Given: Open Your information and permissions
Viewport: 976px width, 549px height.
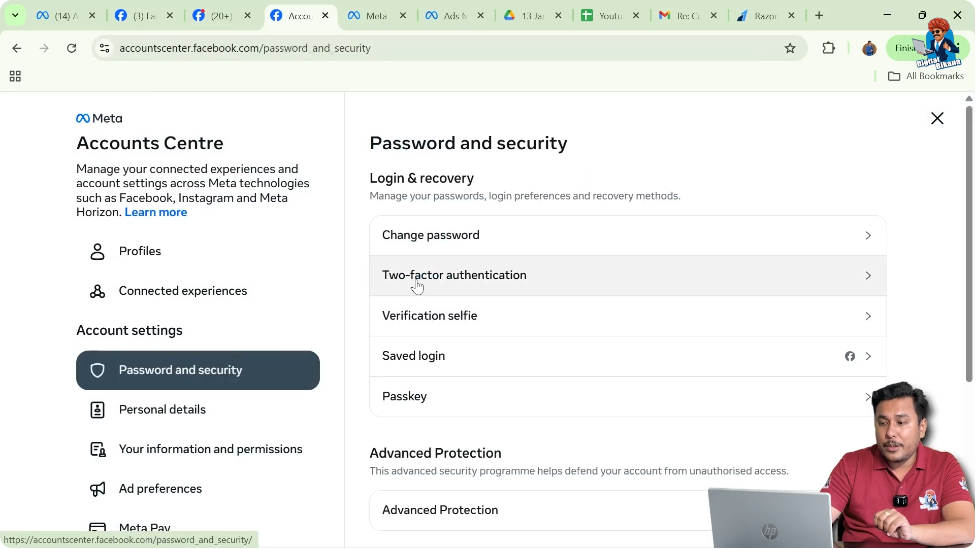Looking at the screenshot, I should [x=198, y=449].
